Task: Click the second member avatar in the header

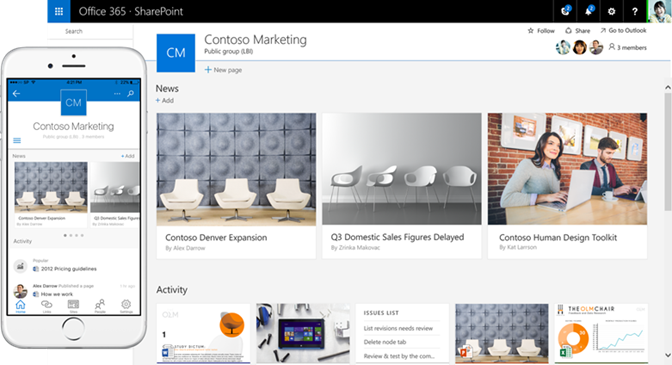Action: [579, 48]
